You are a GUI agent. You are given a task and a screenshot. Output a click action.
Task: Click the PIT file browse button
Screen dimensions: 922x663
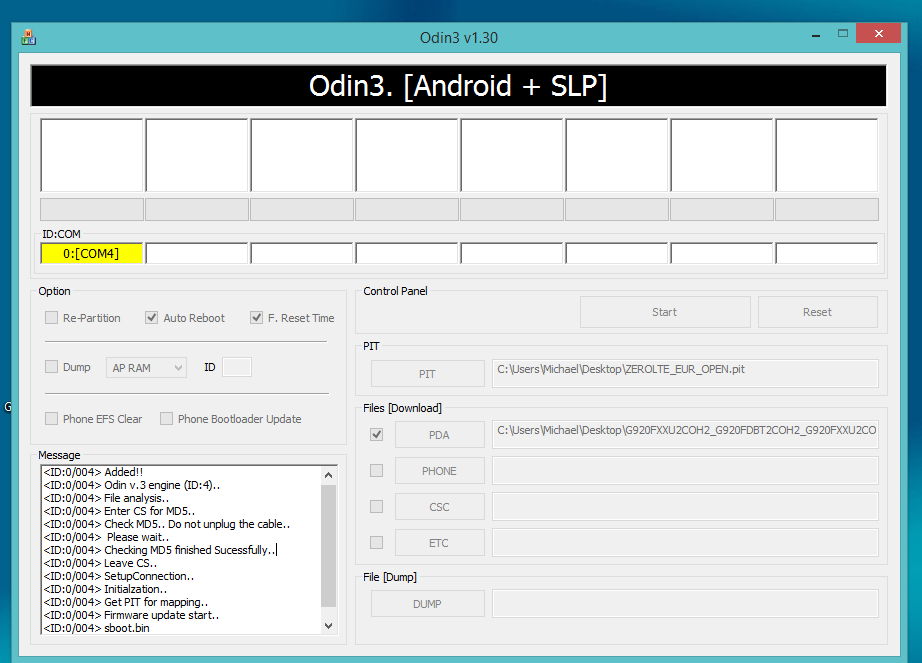click(x=427, y=374)
